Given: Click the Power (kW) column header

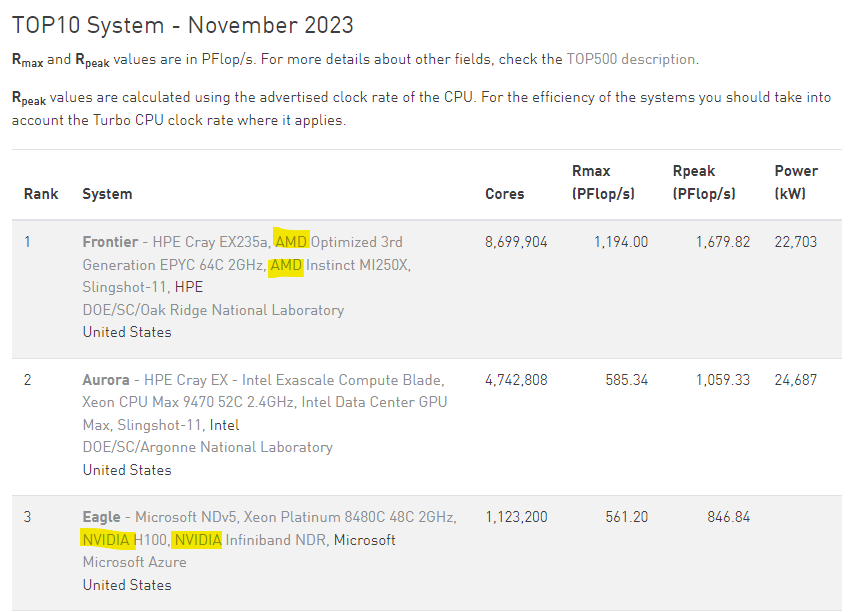Looking at the screenshot, I should point(796,182).
